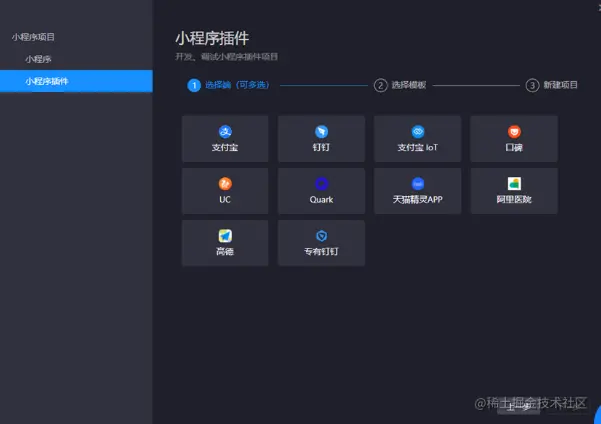Open the 小程序 sidebar item
Screen dimensions: 601x424
(76, 59)
